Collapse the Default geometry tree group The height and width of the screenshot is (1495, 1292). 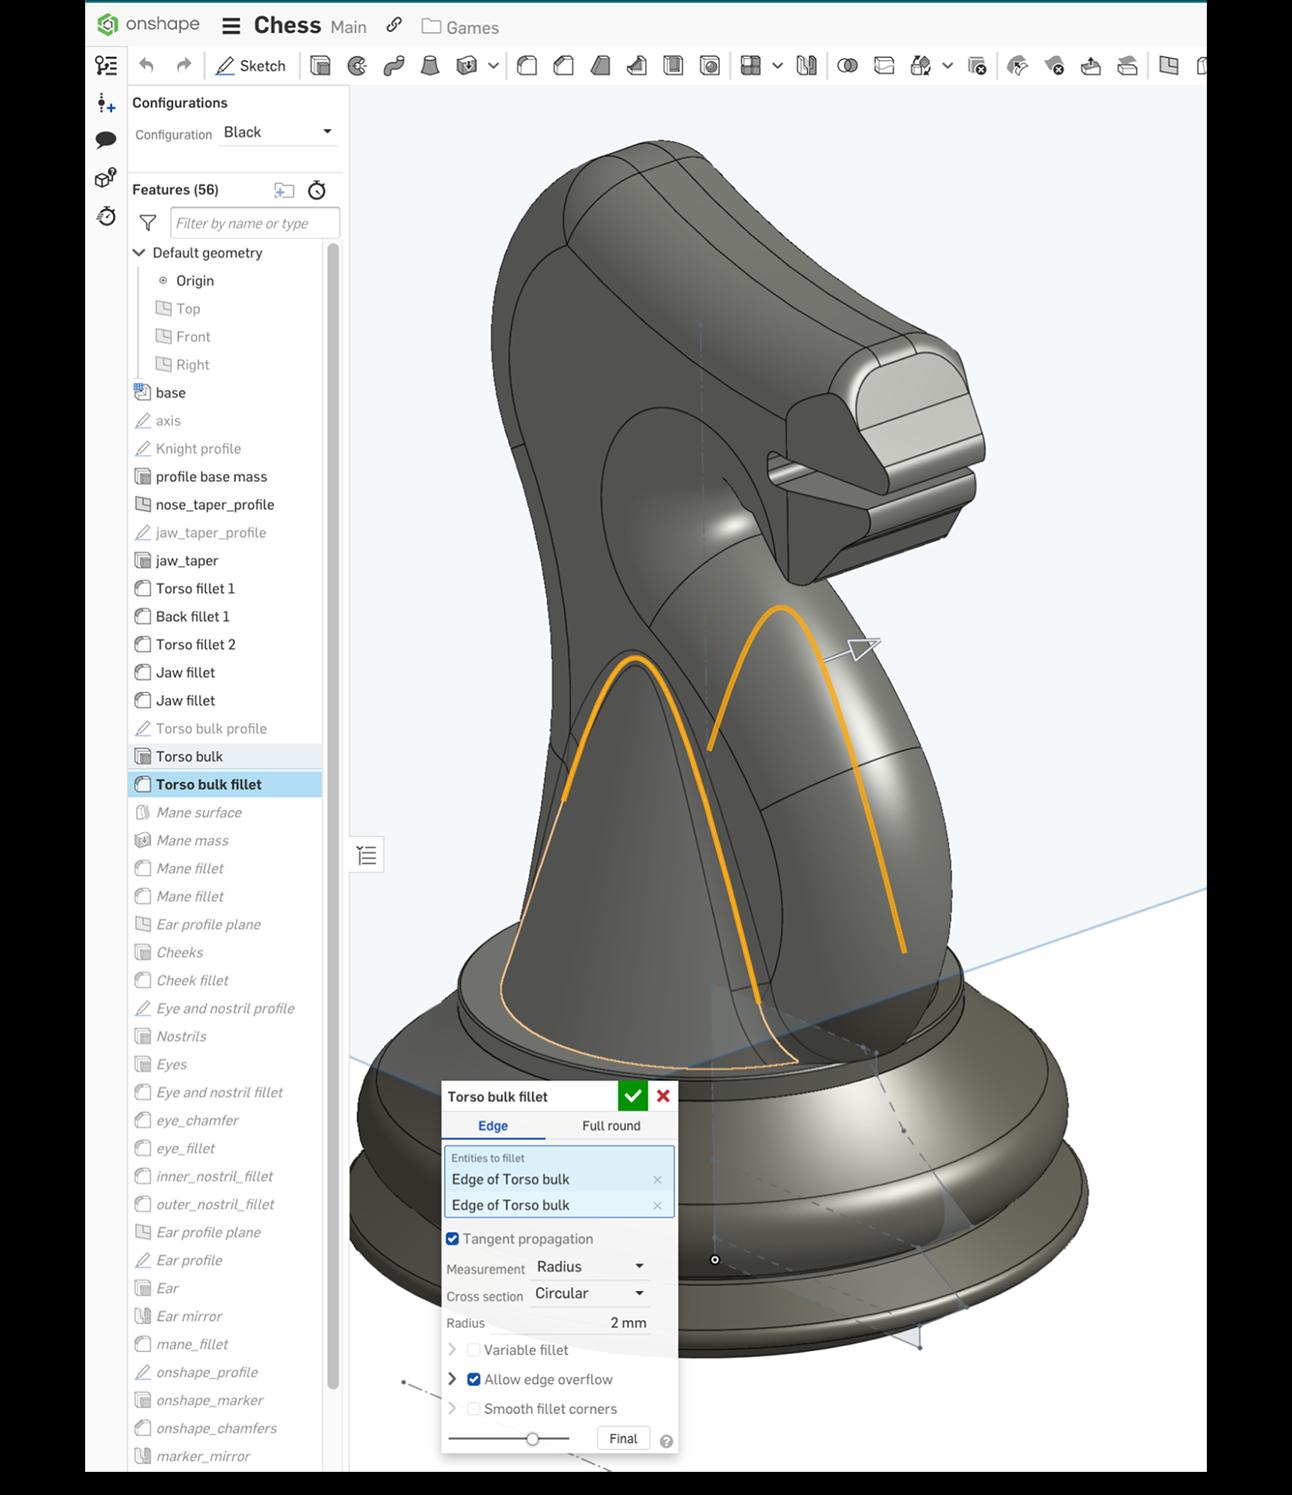pos(140,253)
